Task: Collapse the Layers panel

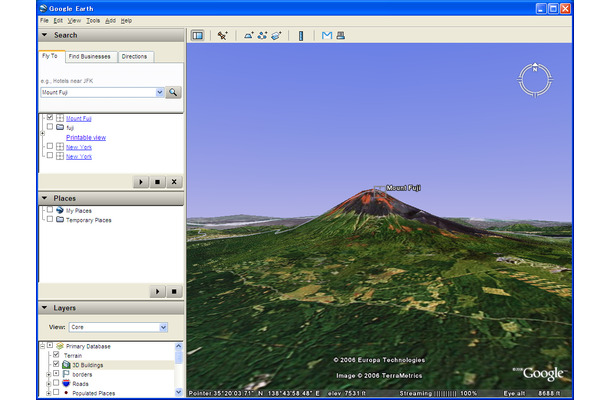Action: 45,307
